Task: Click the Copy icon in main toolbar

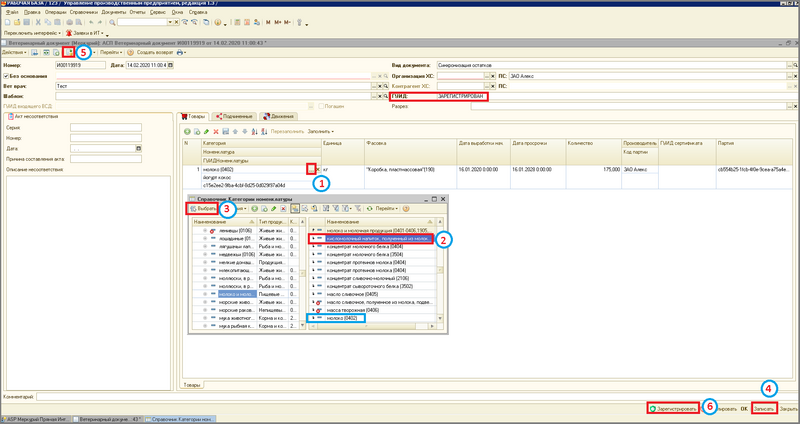Action: (47, 22)
